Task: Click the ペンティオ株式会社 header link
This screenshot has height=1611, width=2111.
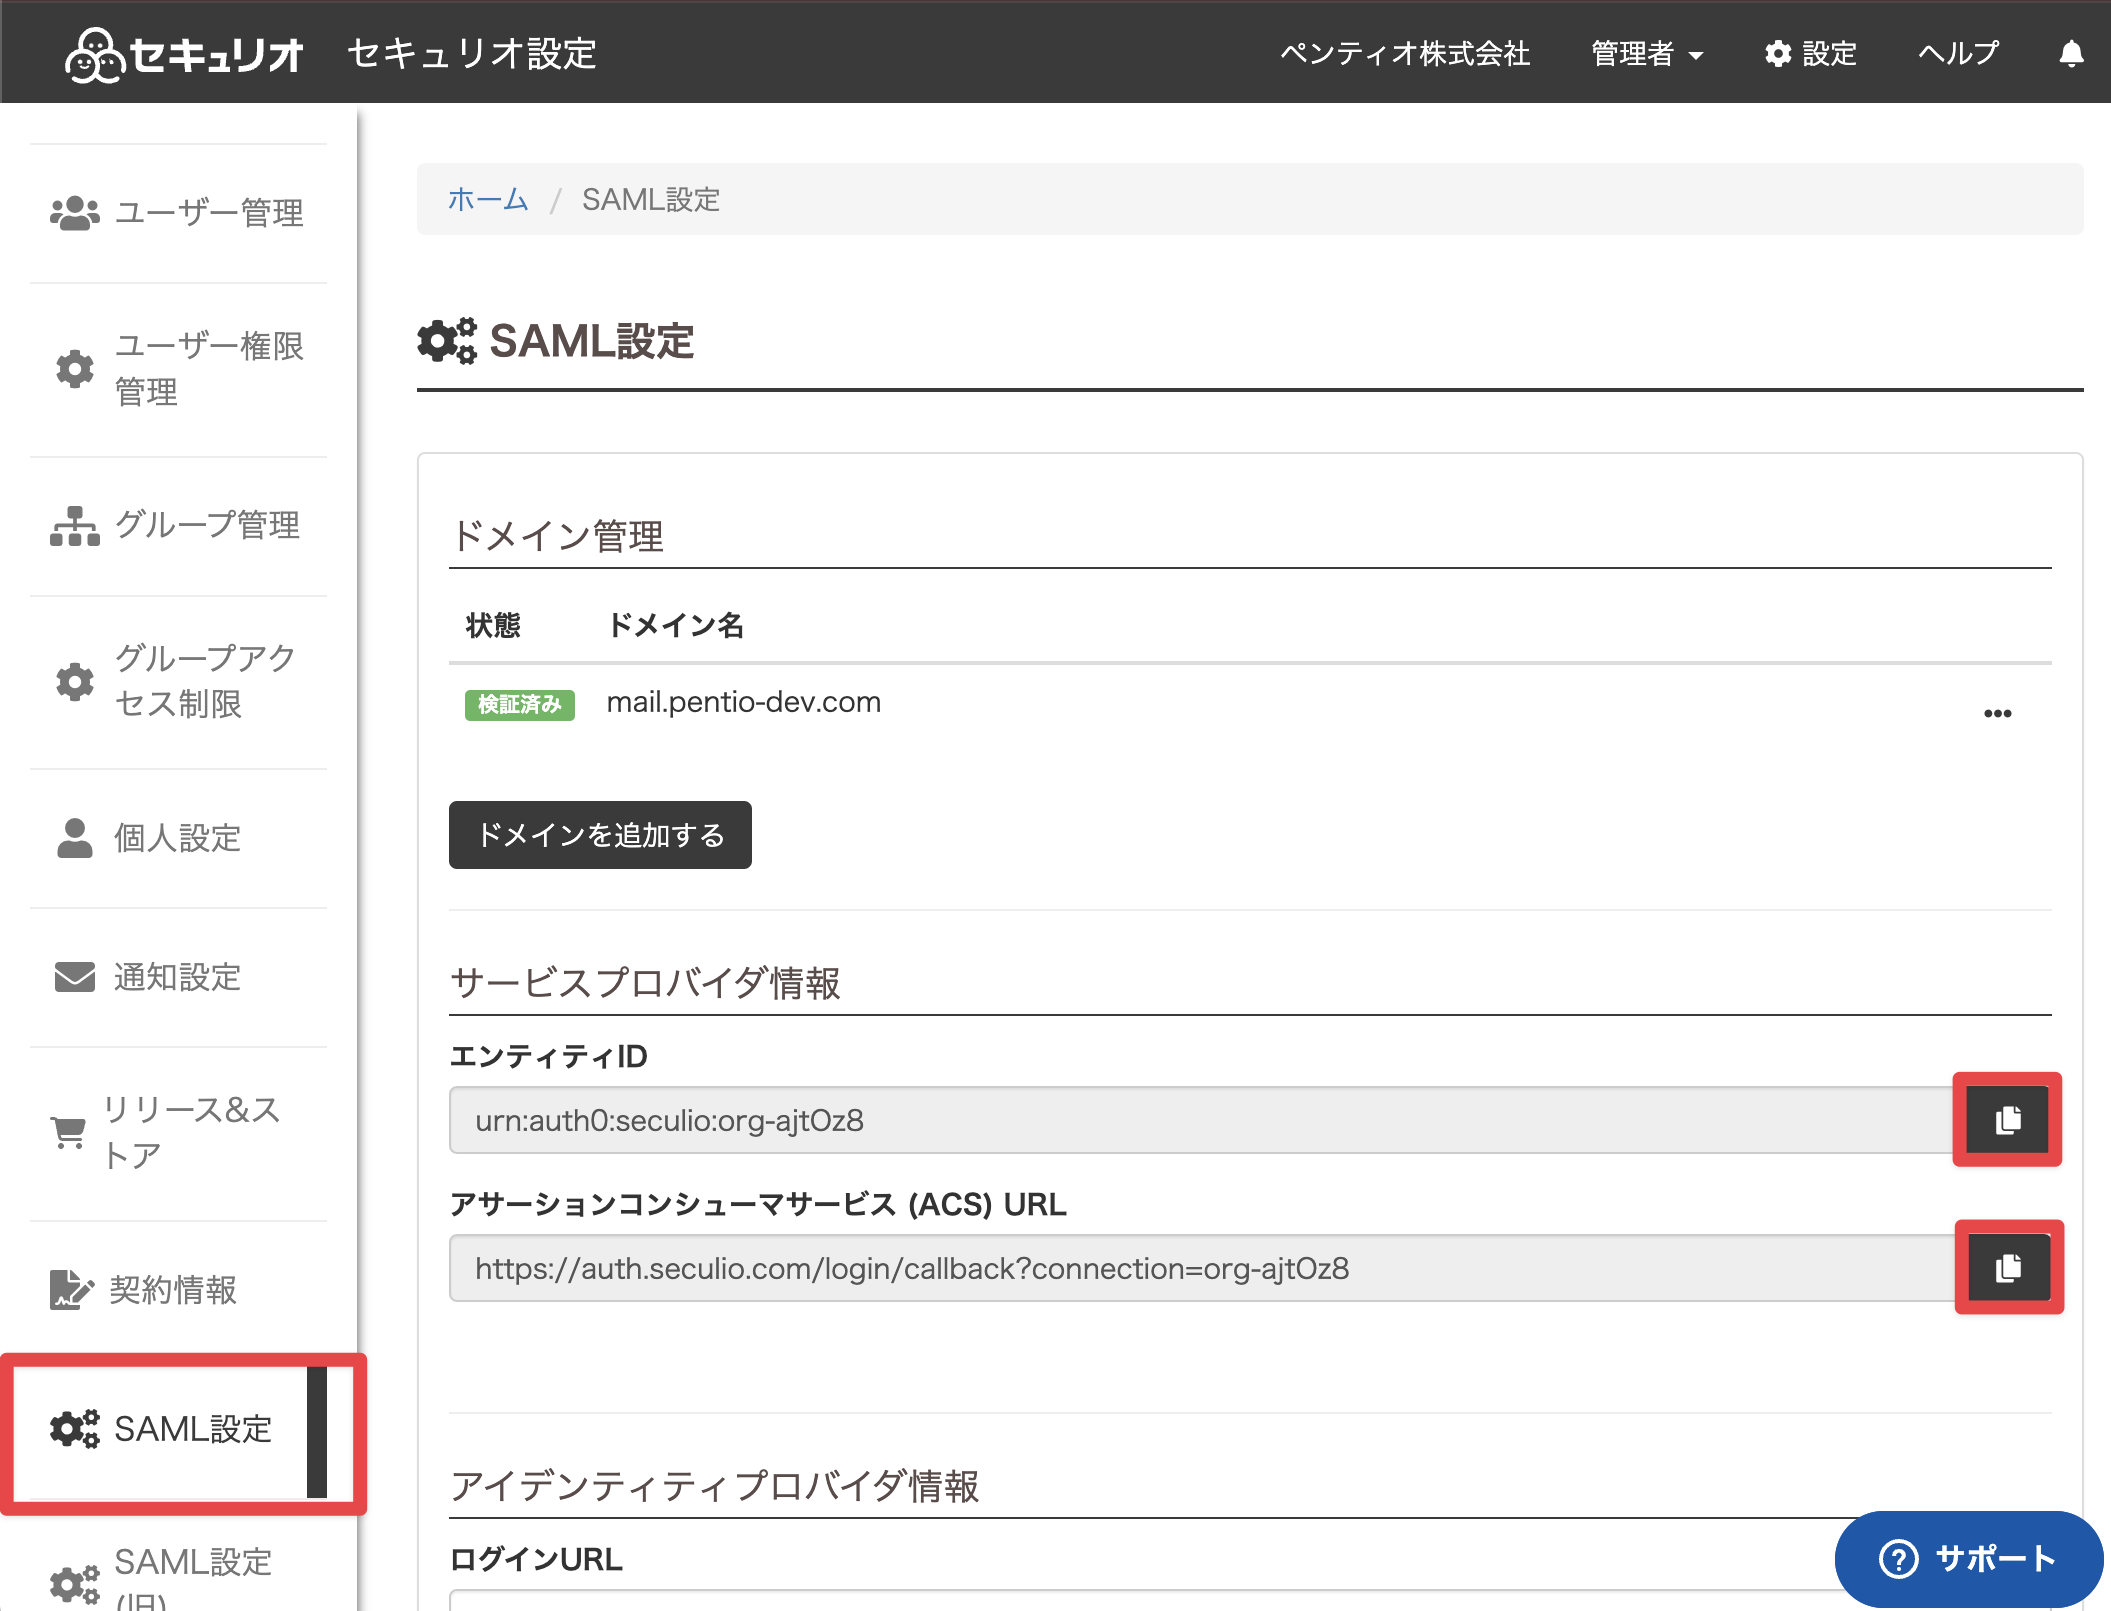Action: click(x=1405, y=54)
